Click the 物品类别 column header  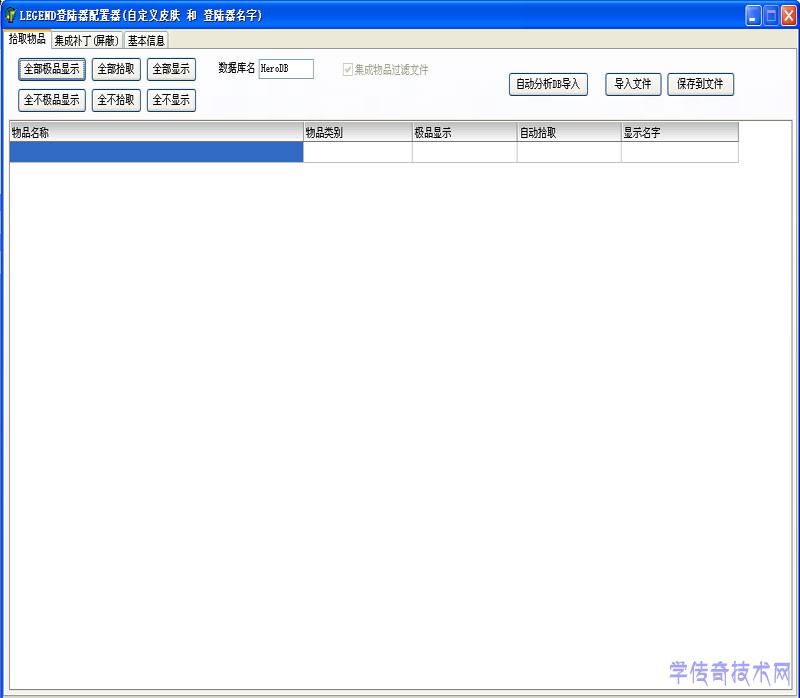coord(357,132)
